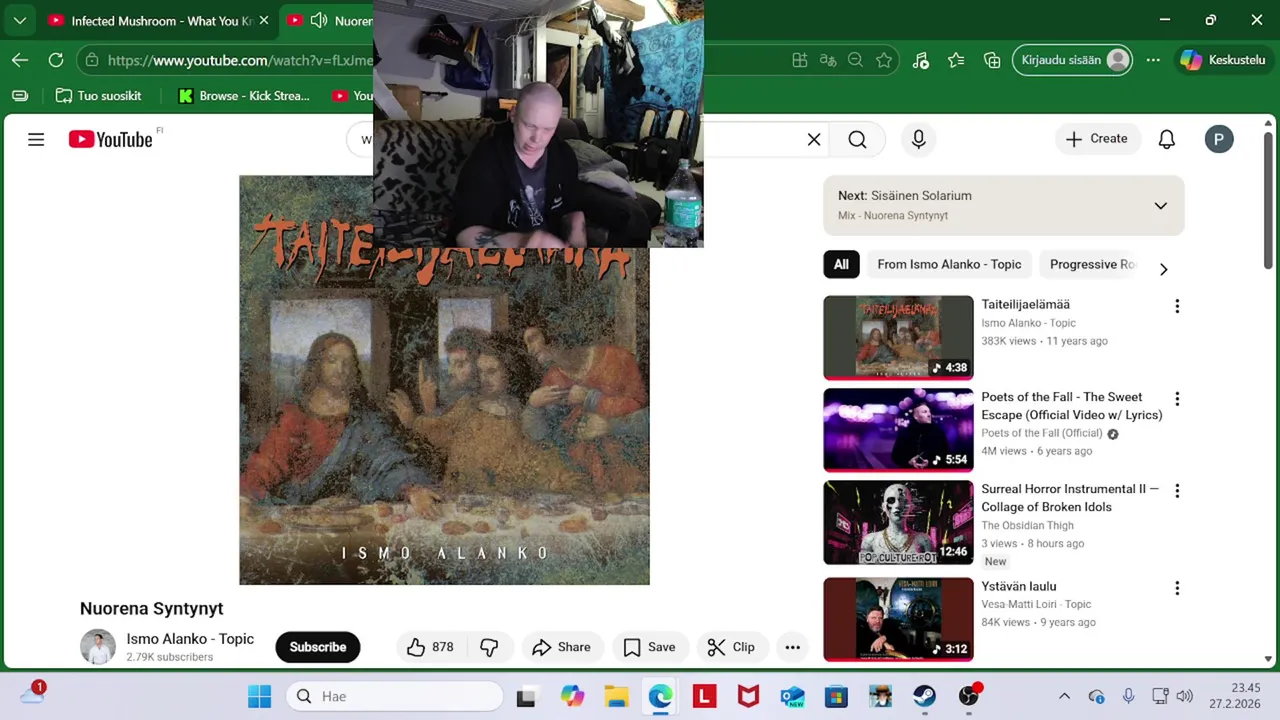Select the Progressive Rock chip
Screen dimensions: 1280x720
[1092, 264]
